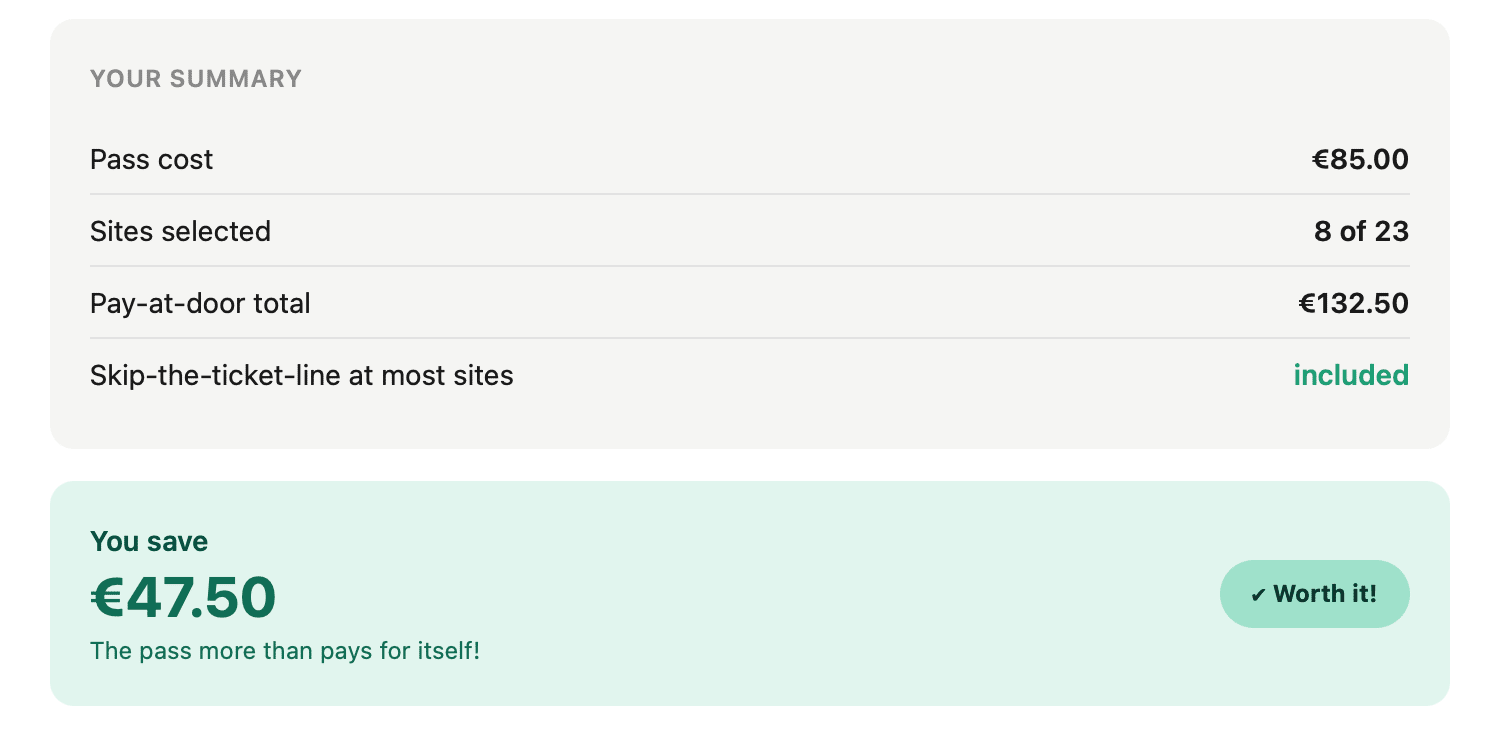
Task: Click the large €47.50 savings amount
Action: point(183,598)
